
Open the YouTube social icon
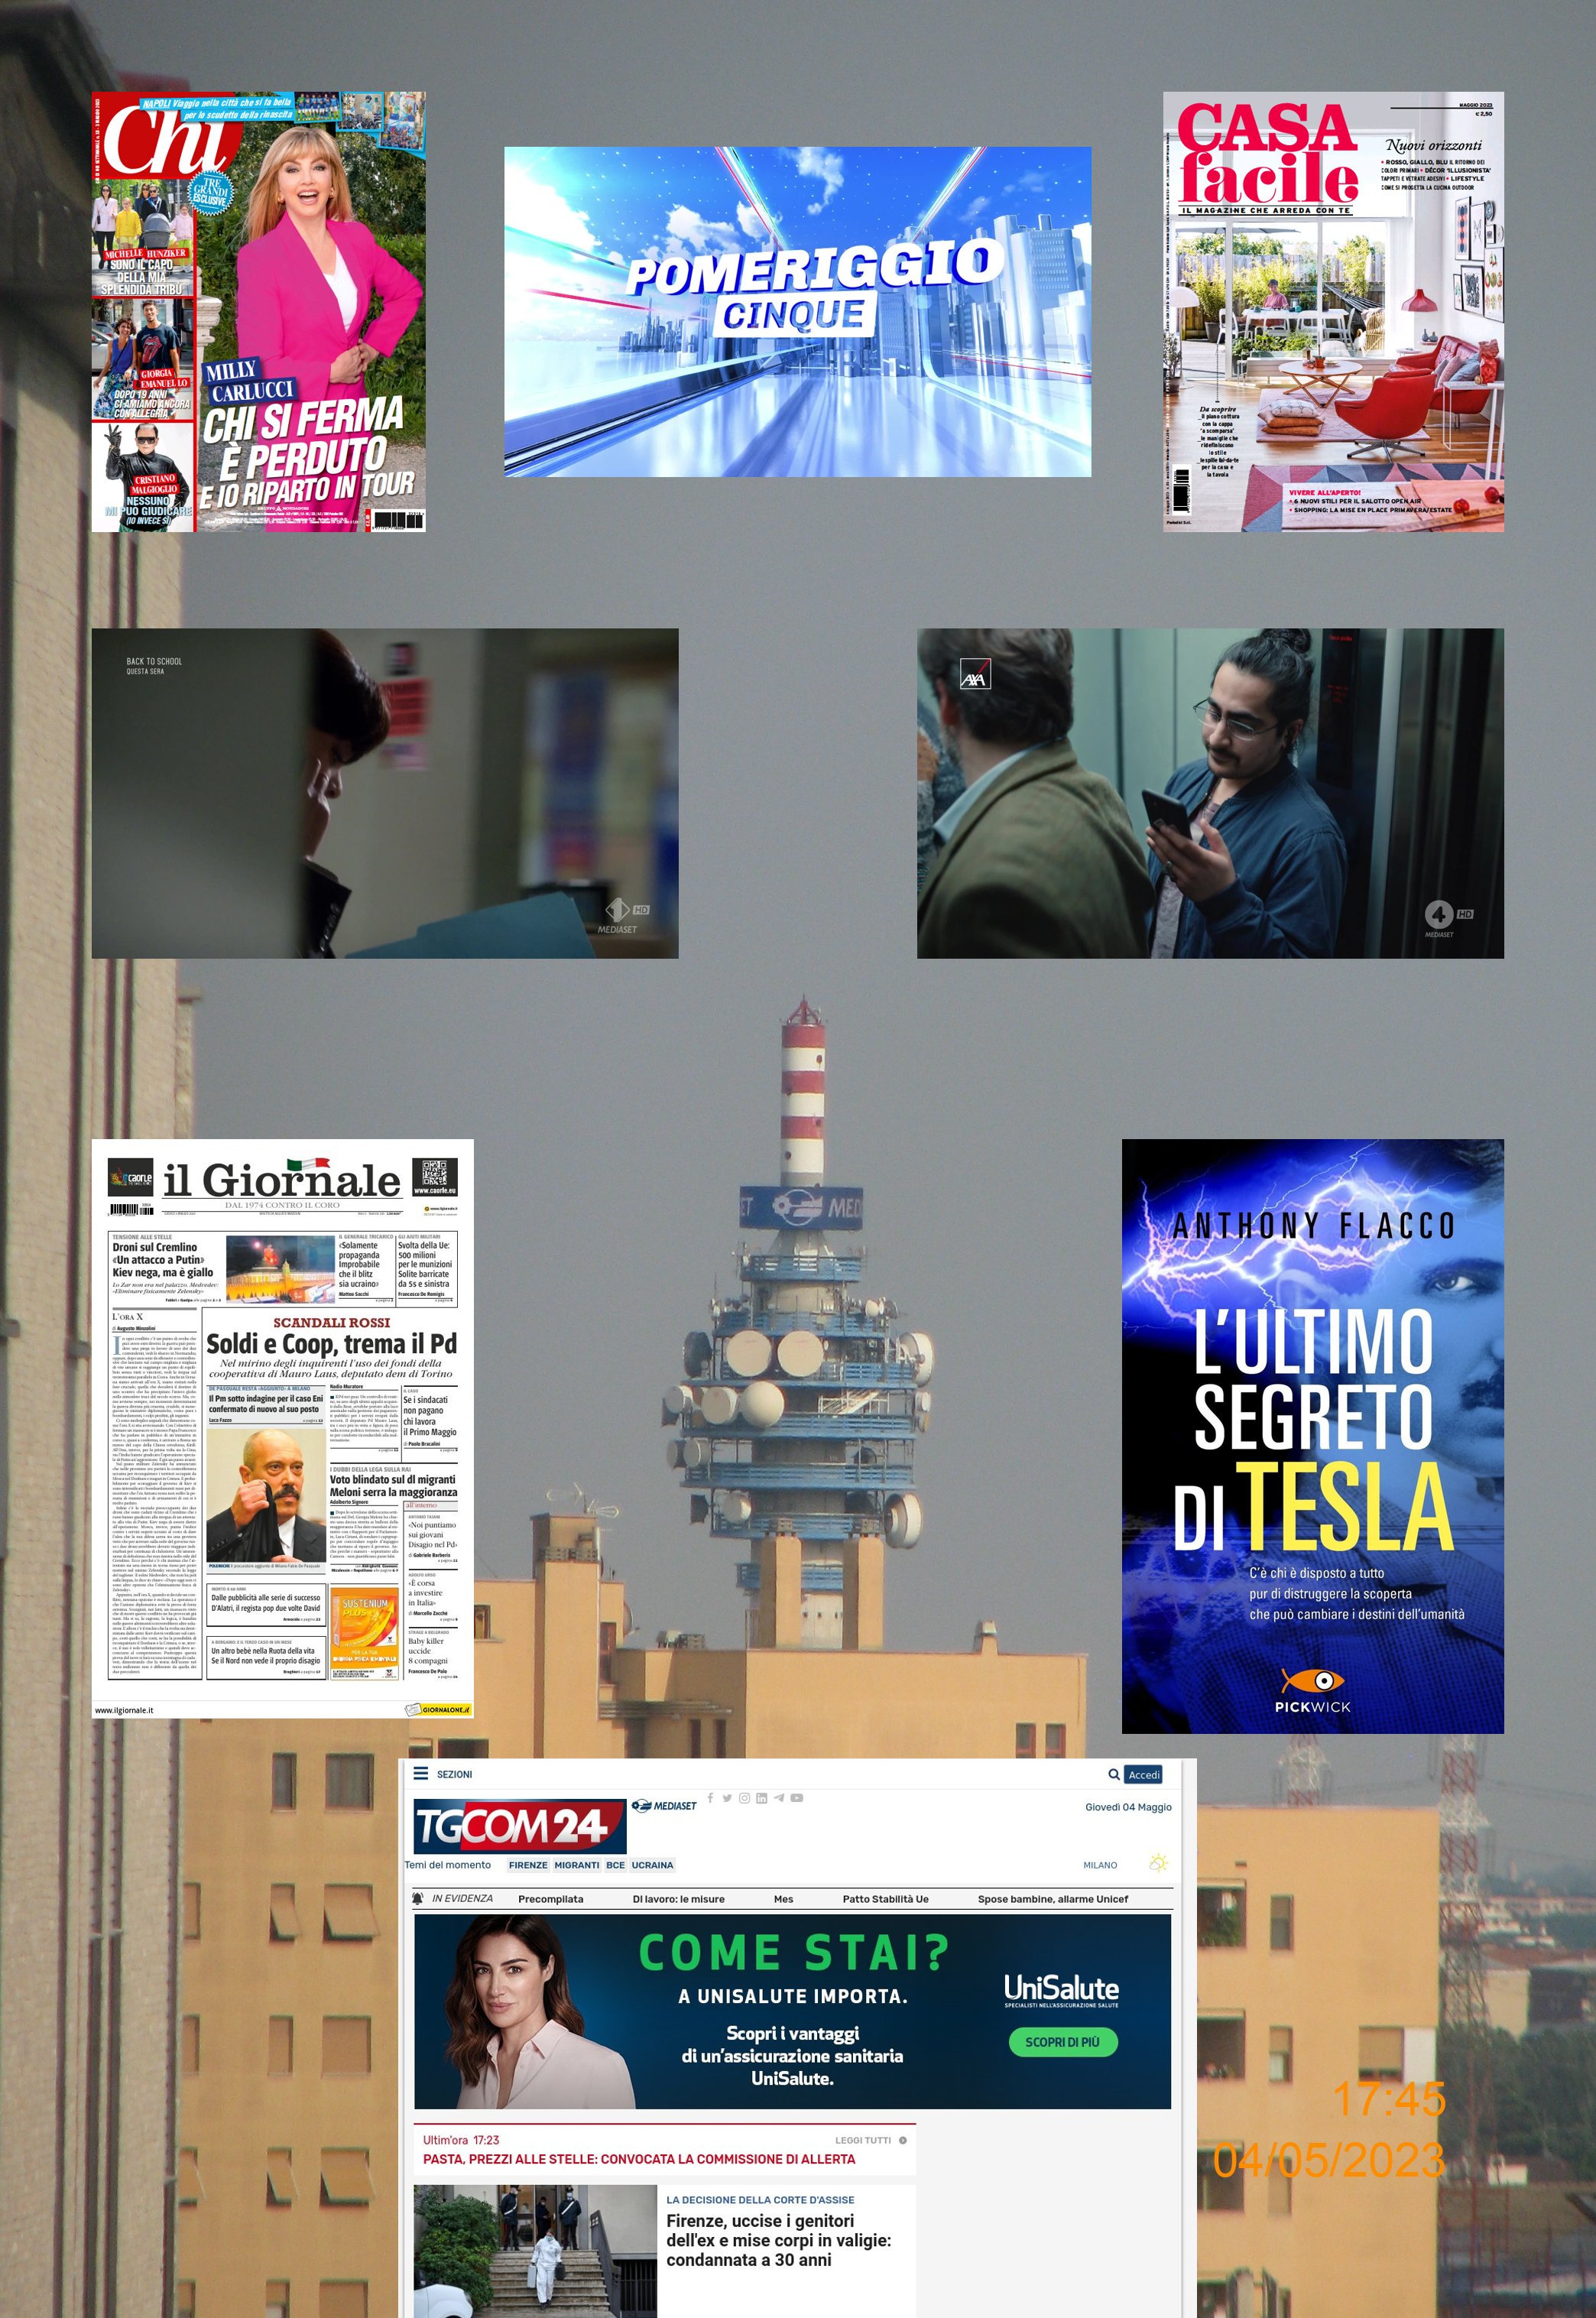pos(797,1797)
